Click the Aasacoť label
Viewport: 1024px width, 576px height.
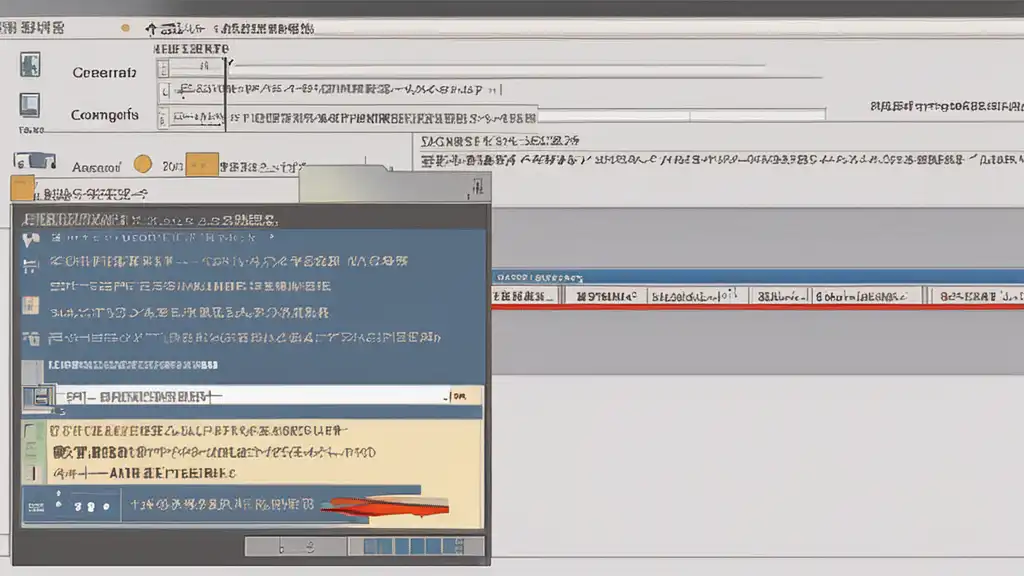click(96, 167)
